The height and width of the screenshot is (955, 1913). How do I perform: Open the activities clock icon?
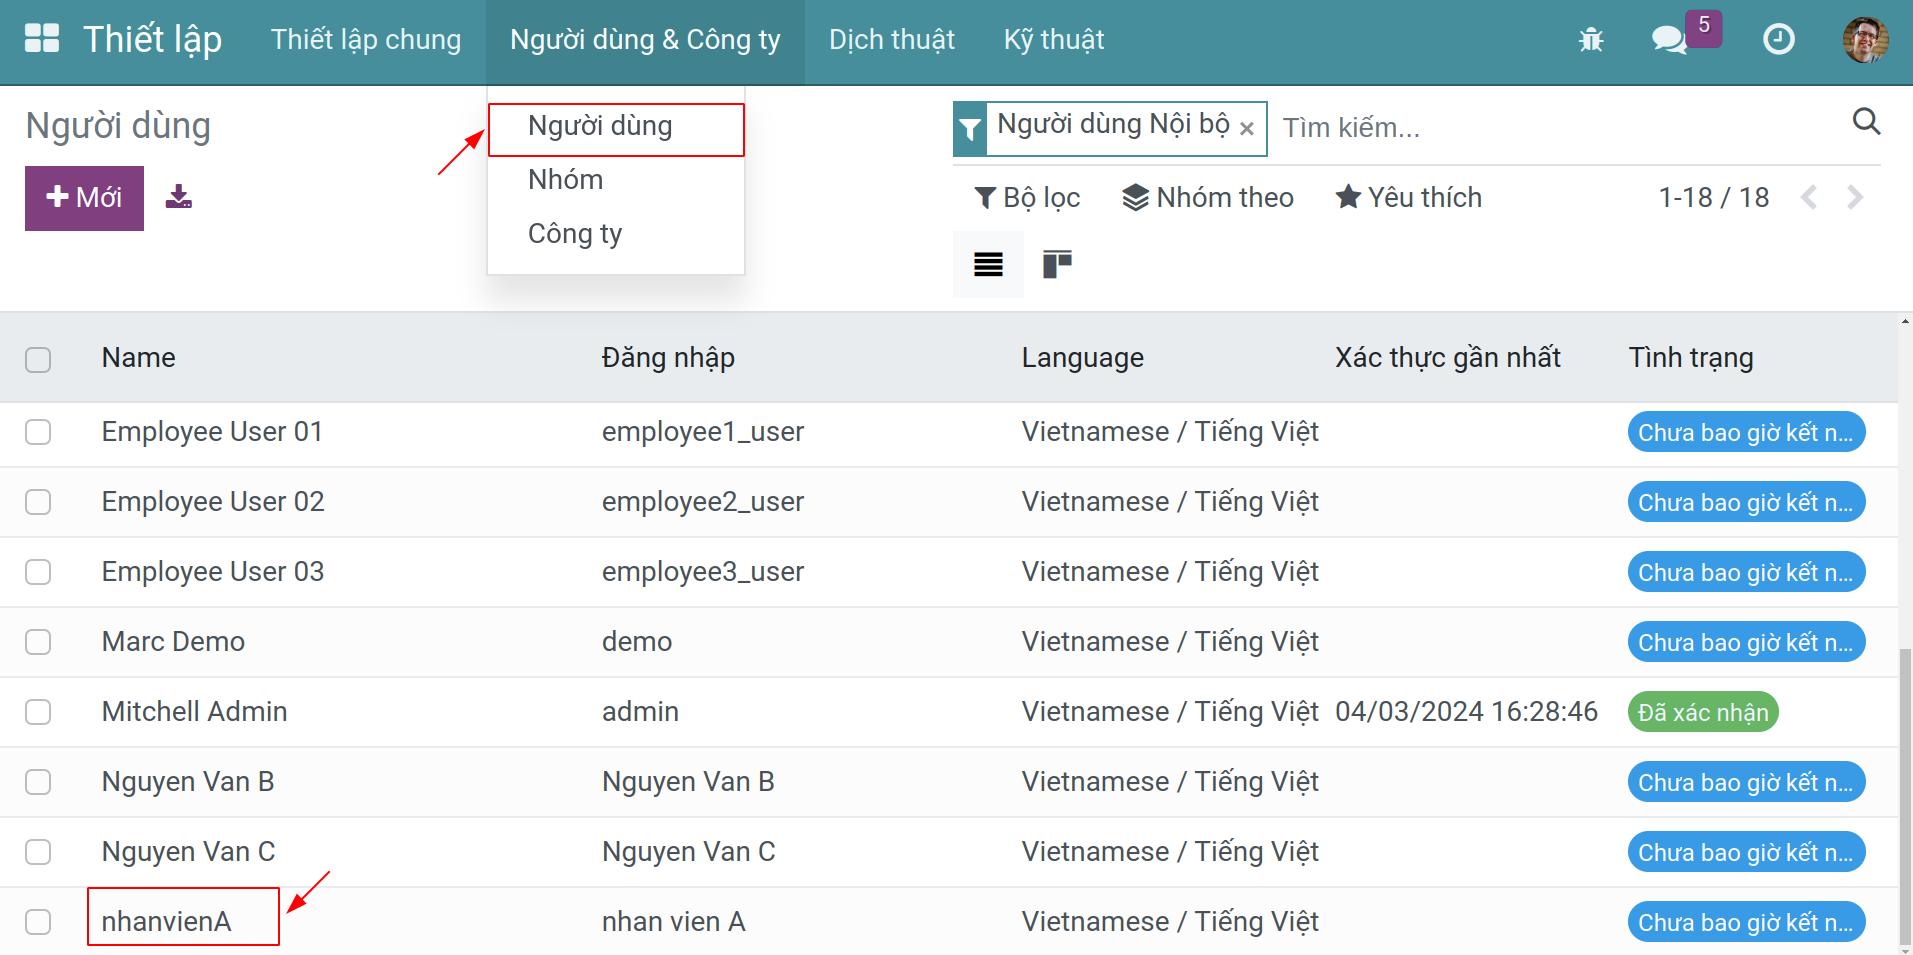tap(1778, 40)
